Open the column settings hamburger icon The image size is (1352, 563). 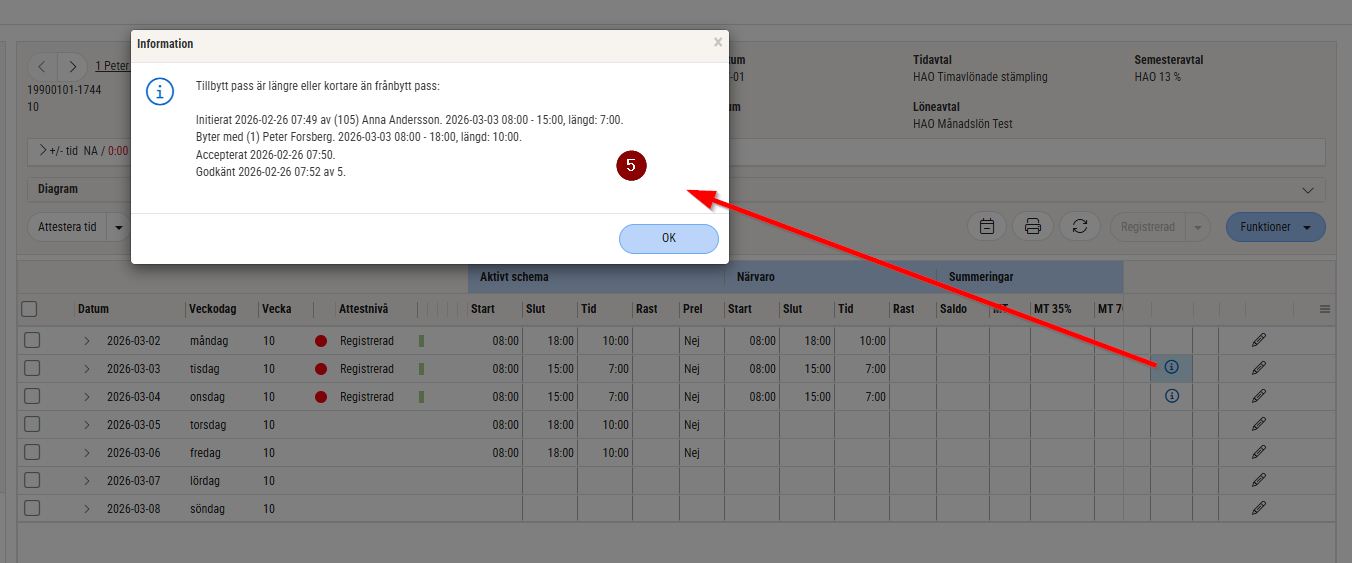[1325, 309]
